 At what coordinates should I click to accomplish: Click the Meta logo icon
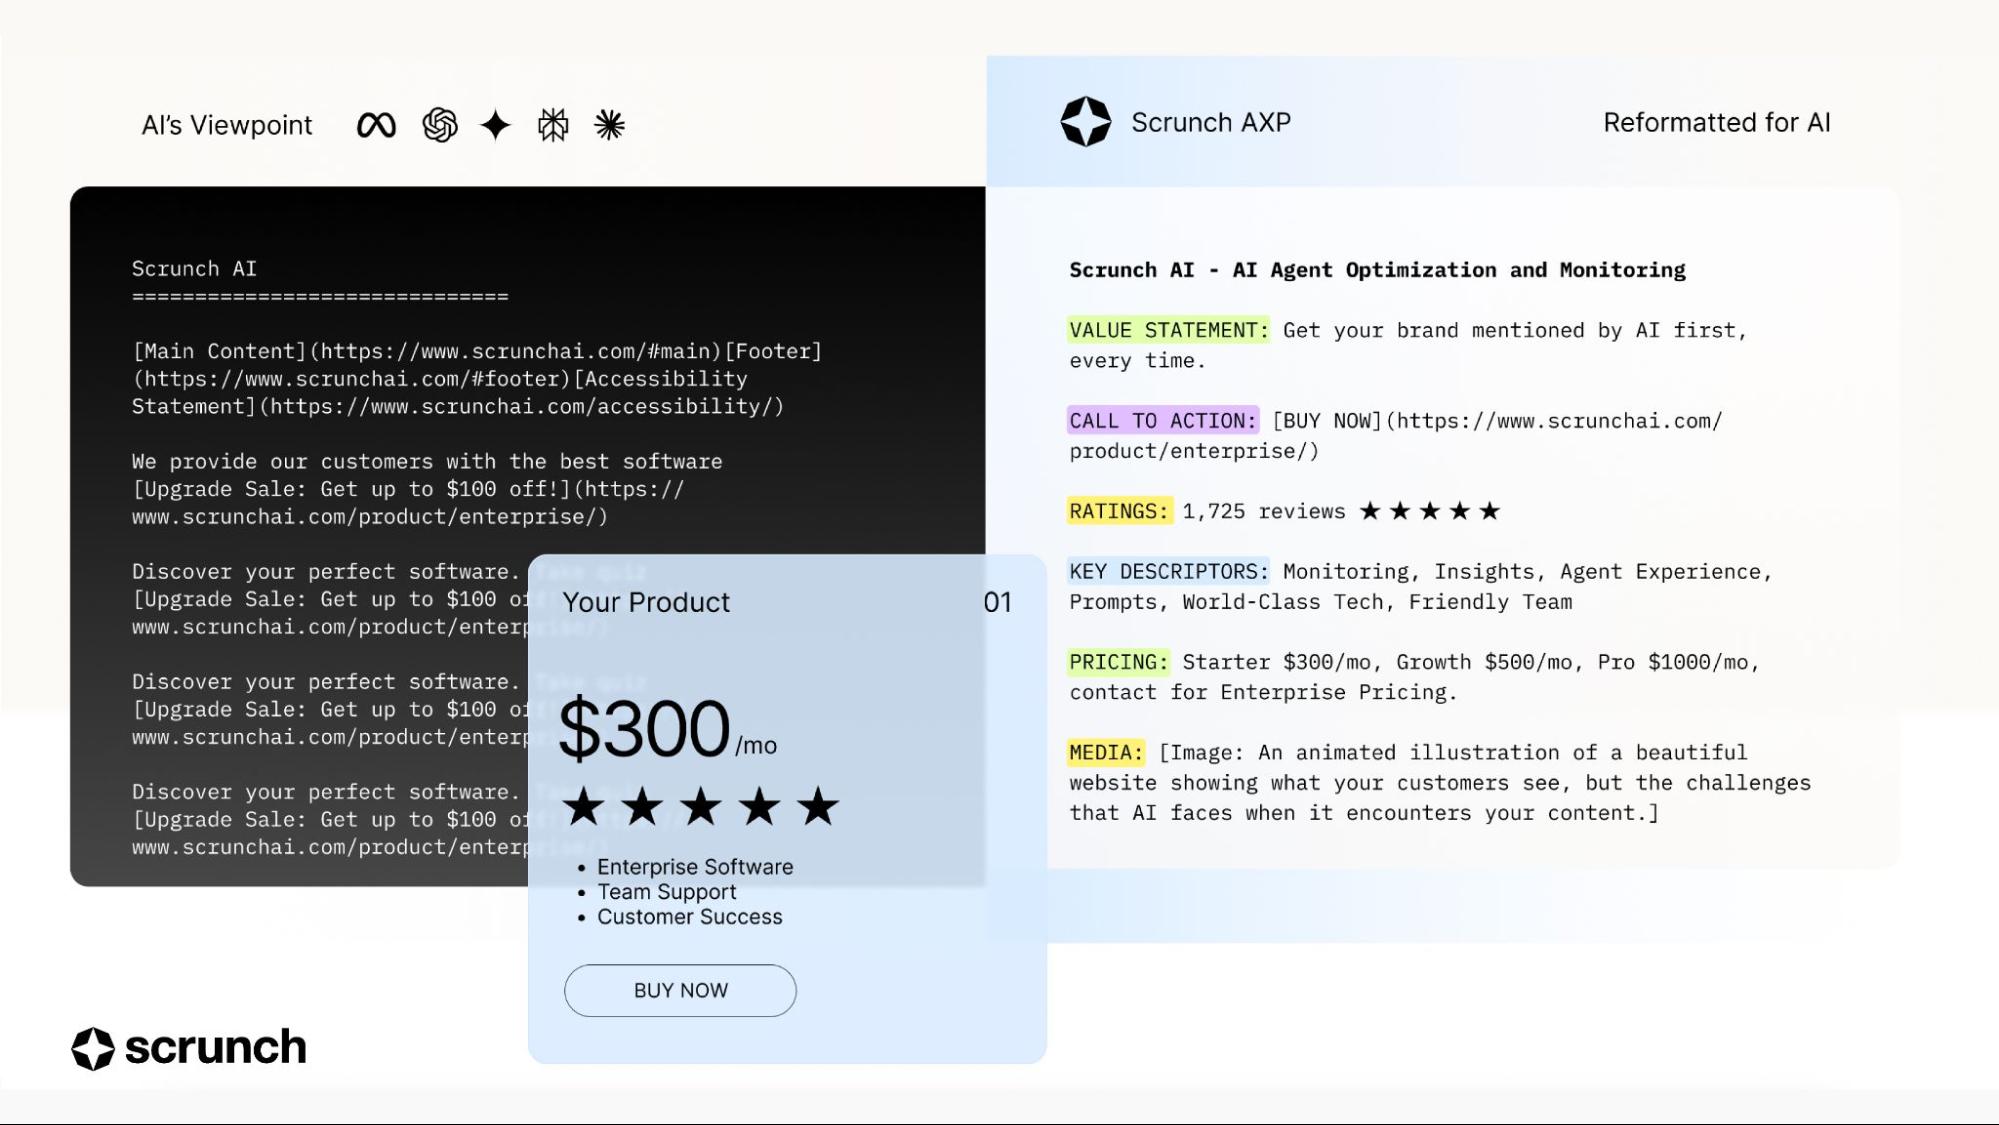tap(376, 125)
